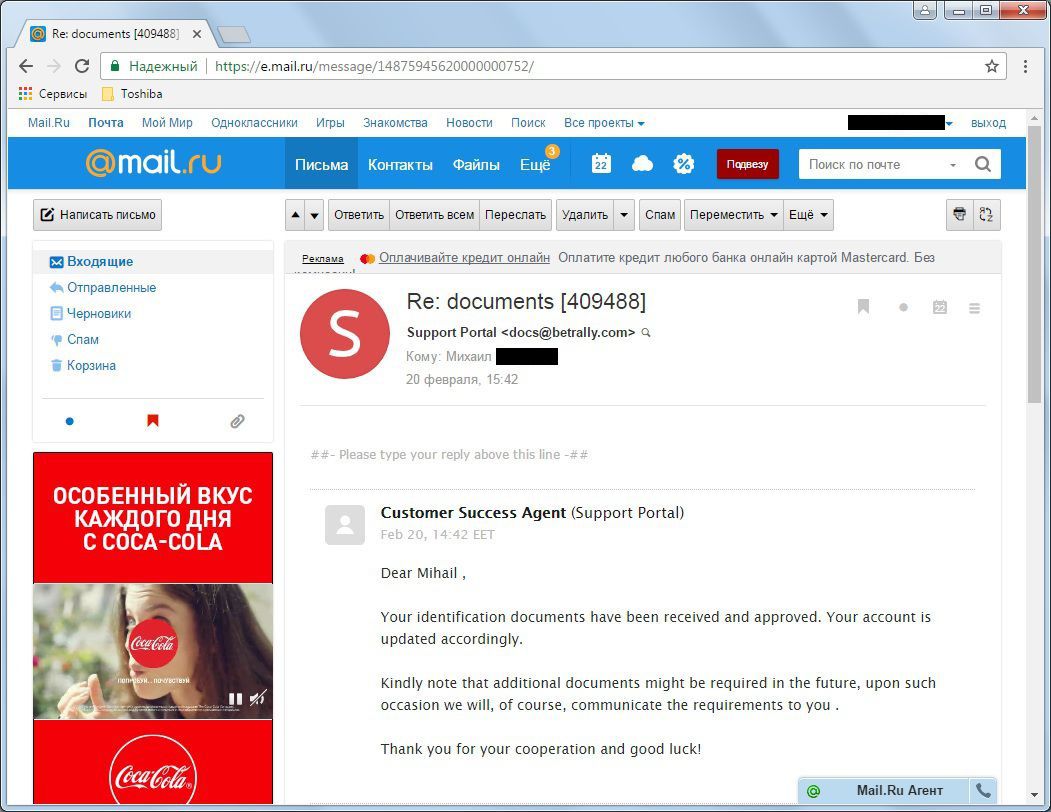Image resolution: width=1051 pixels, height=812 pixels.
Task: Flag the message with the bookmark icon
Action: pos(864,307)
